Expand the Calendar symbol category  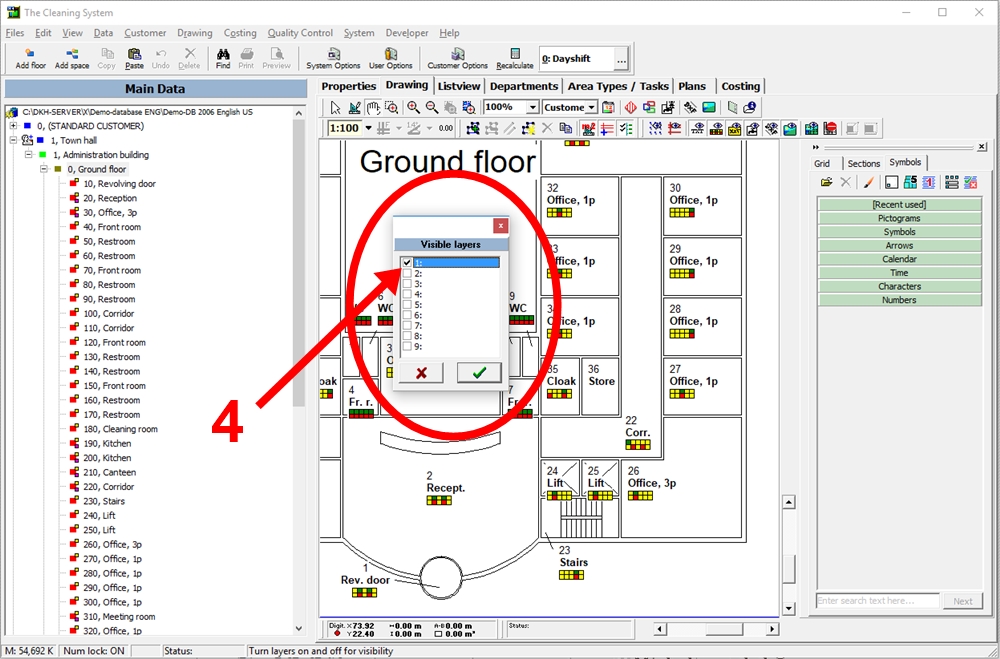899,259
